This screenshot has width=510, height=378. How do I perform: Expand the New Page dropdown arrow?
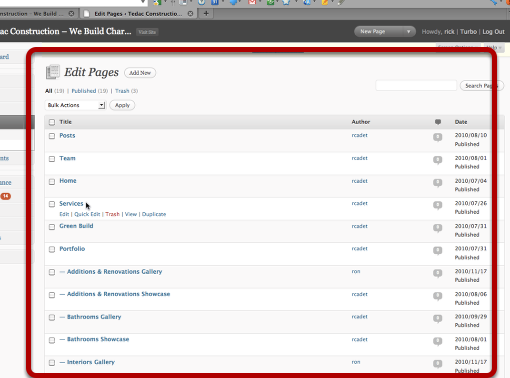(x=408, y=32)
